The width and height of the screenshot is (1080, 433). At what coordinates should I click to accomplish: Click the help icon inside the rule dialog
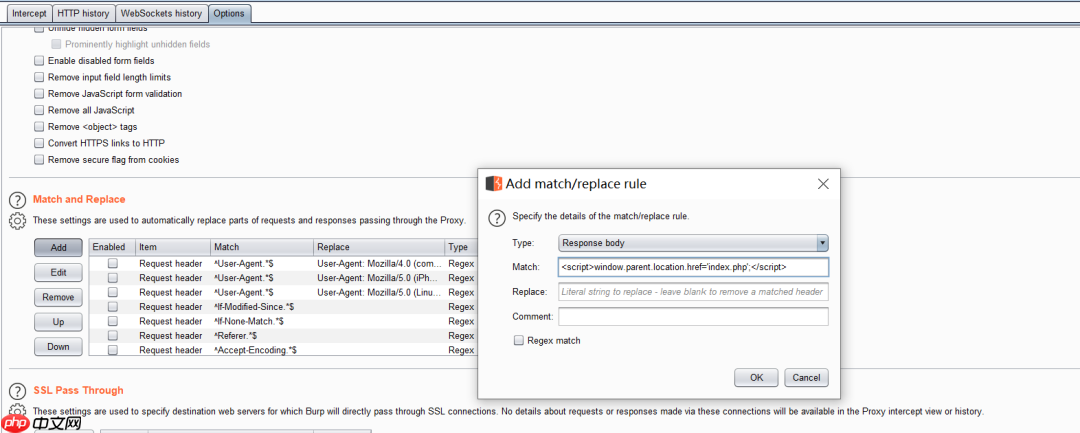[496, 216]
